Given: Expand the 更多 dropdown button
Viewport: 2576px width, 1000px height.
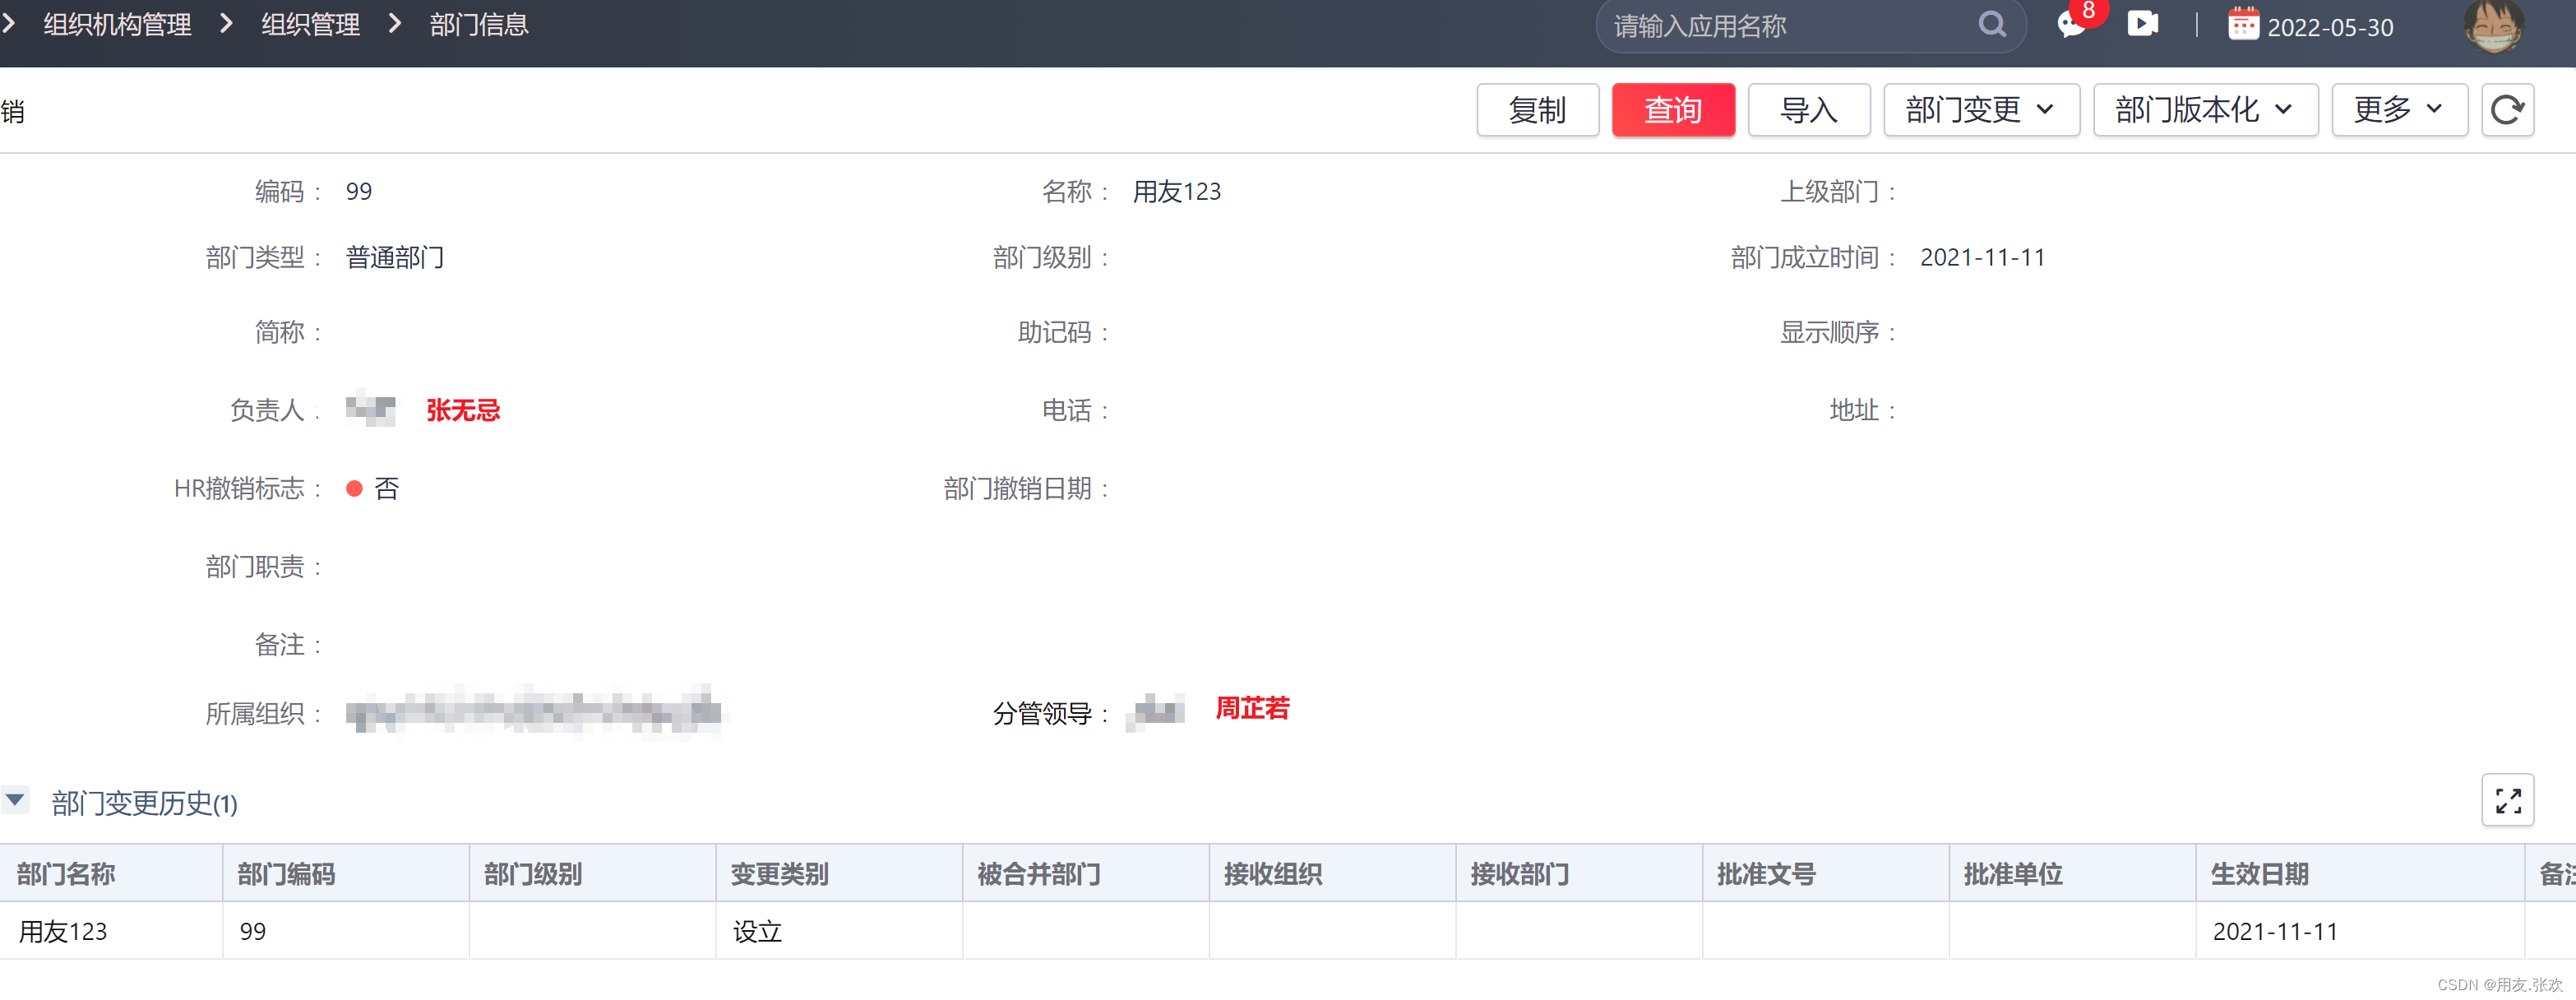Looking at the screenshot, I should tap(2398, 110).
